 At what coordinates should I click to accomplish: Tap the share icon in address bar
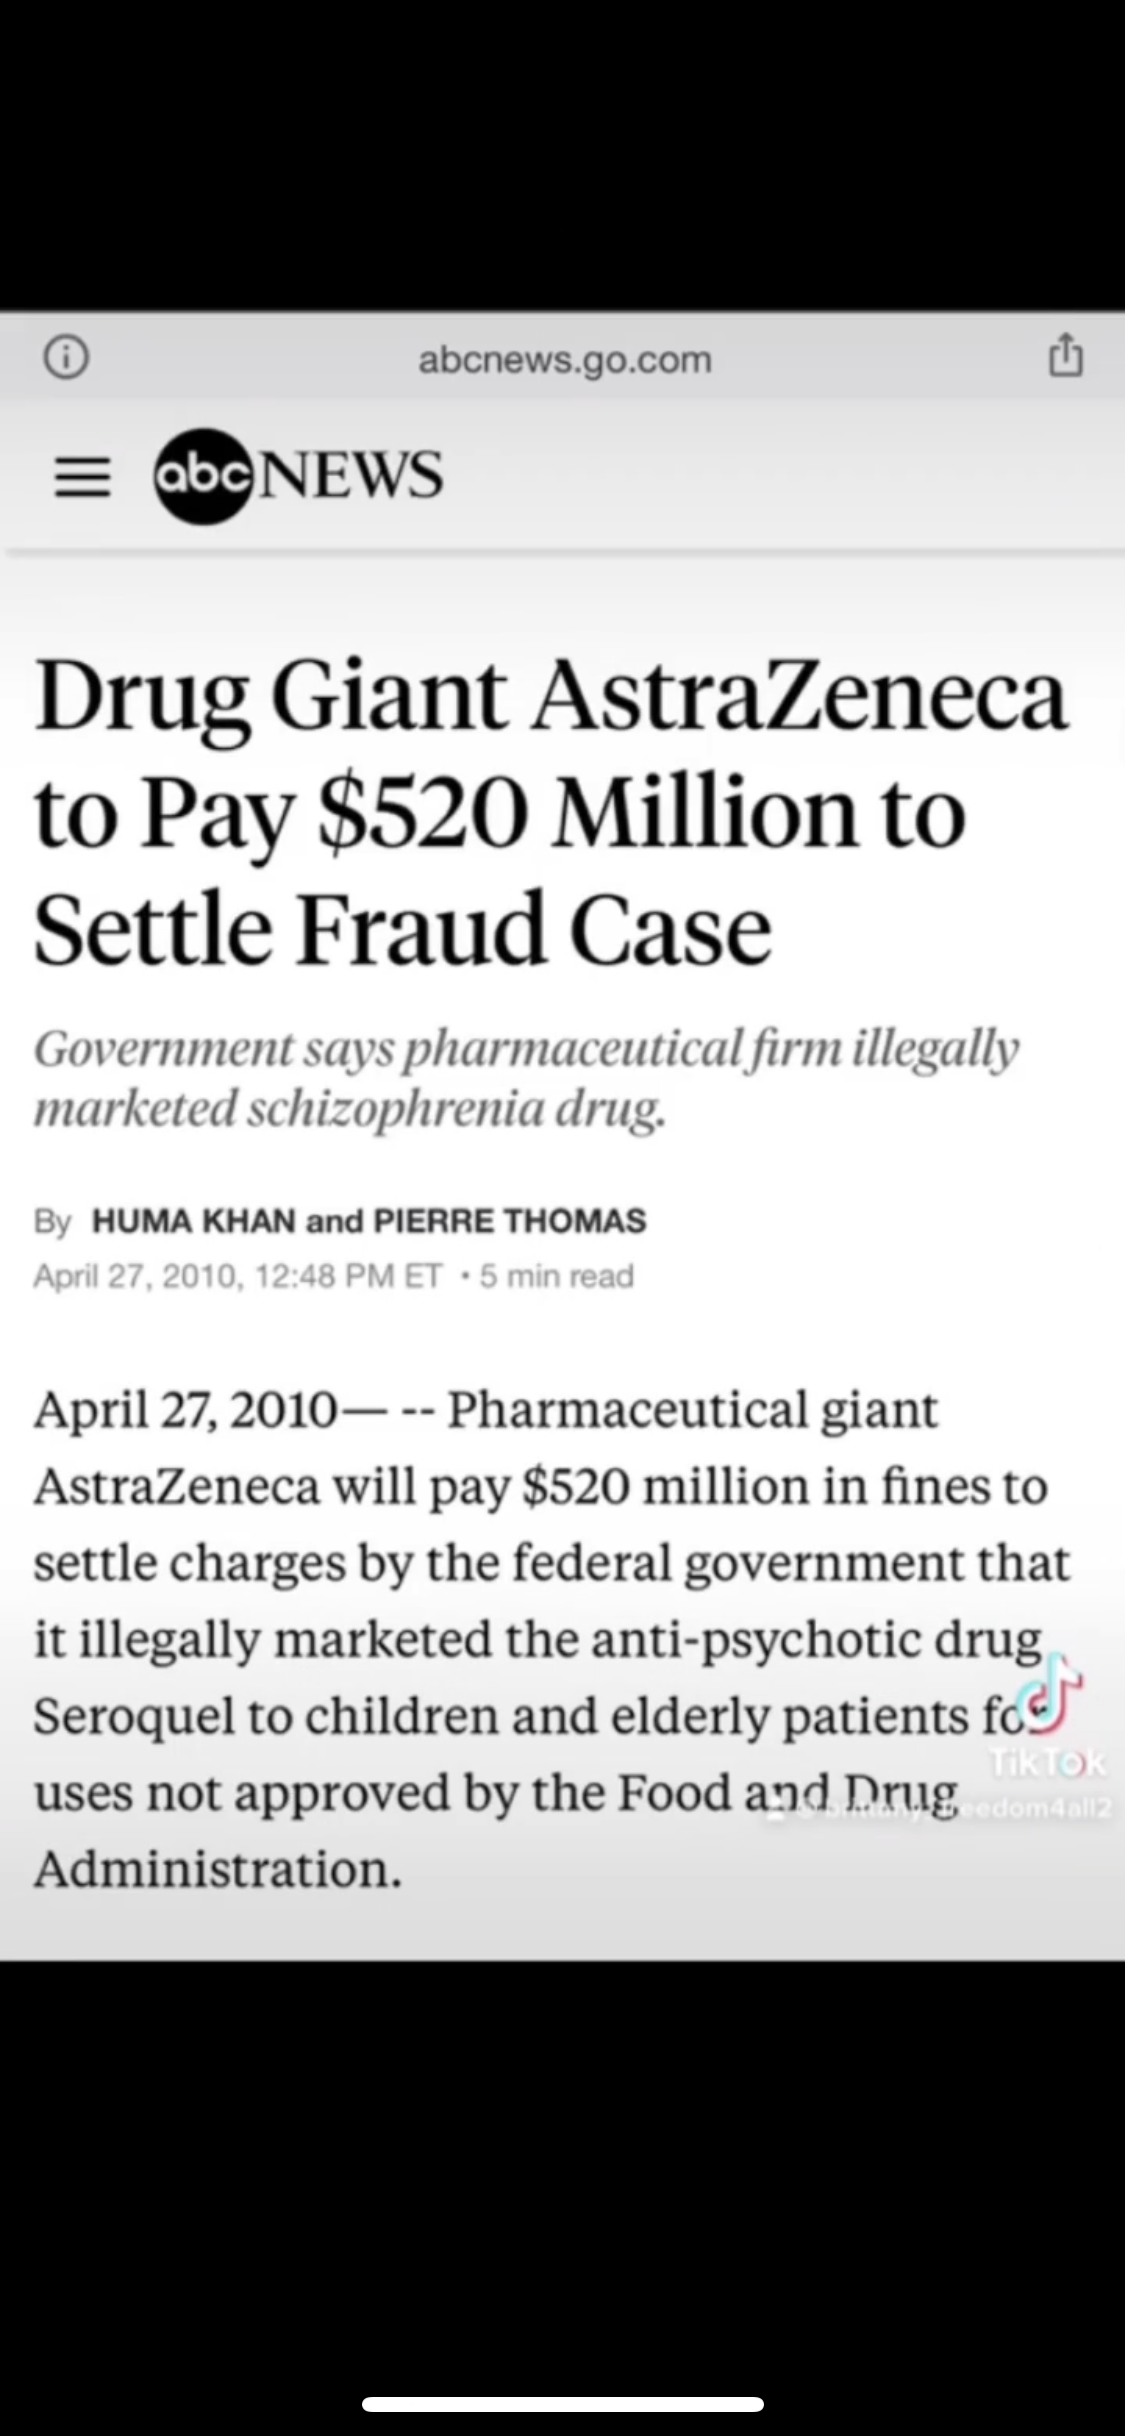1065,356
